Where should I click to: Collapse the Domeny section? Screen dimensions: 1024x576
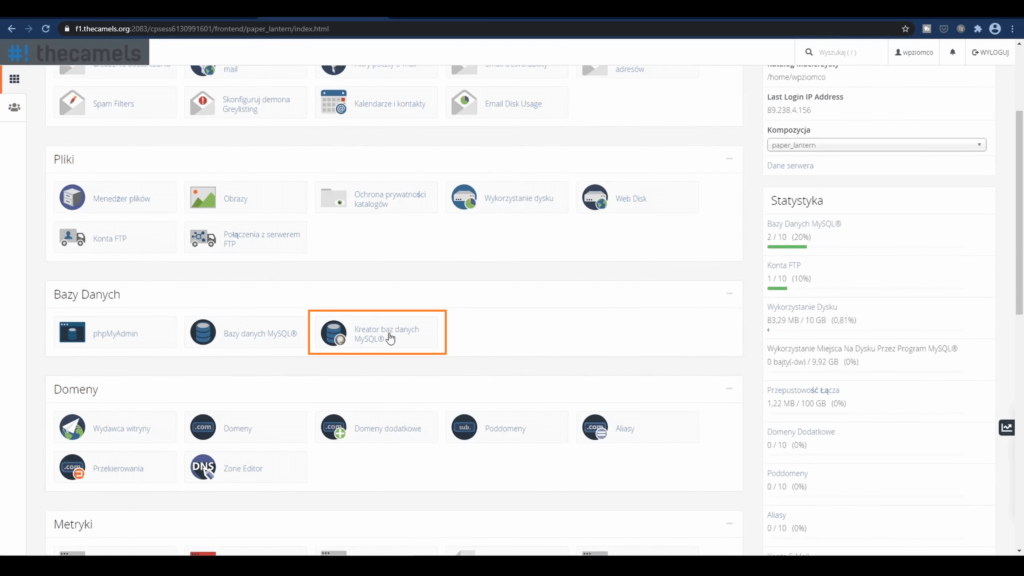[729, 389]
